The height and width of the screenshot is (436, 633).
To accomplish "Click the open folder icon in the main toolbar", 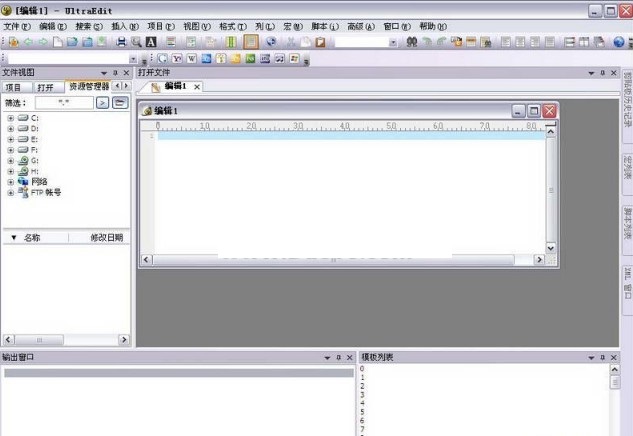I will click(72, 42).
